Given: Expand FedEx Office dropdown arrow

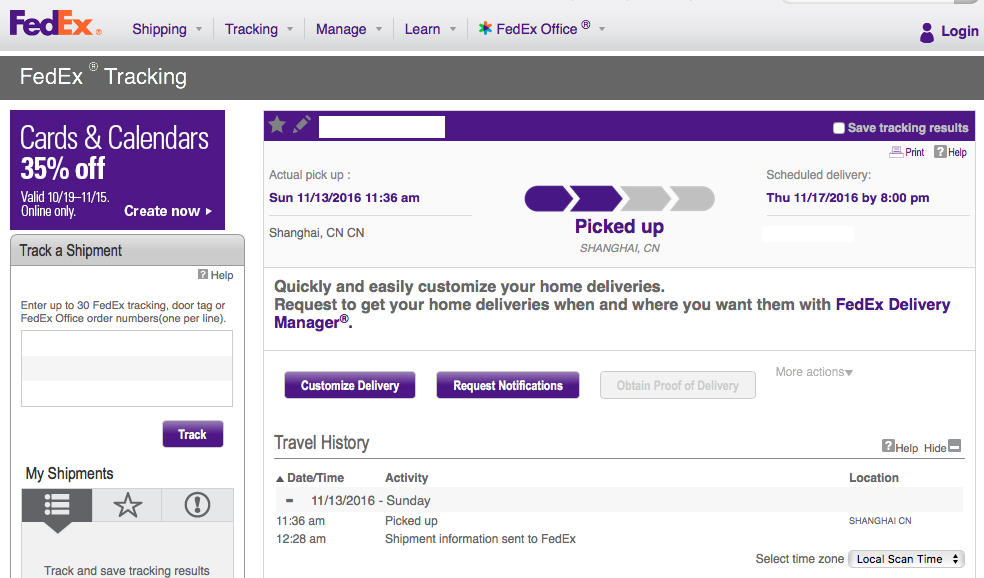Looking at the screenshot, I should point(602,29).
